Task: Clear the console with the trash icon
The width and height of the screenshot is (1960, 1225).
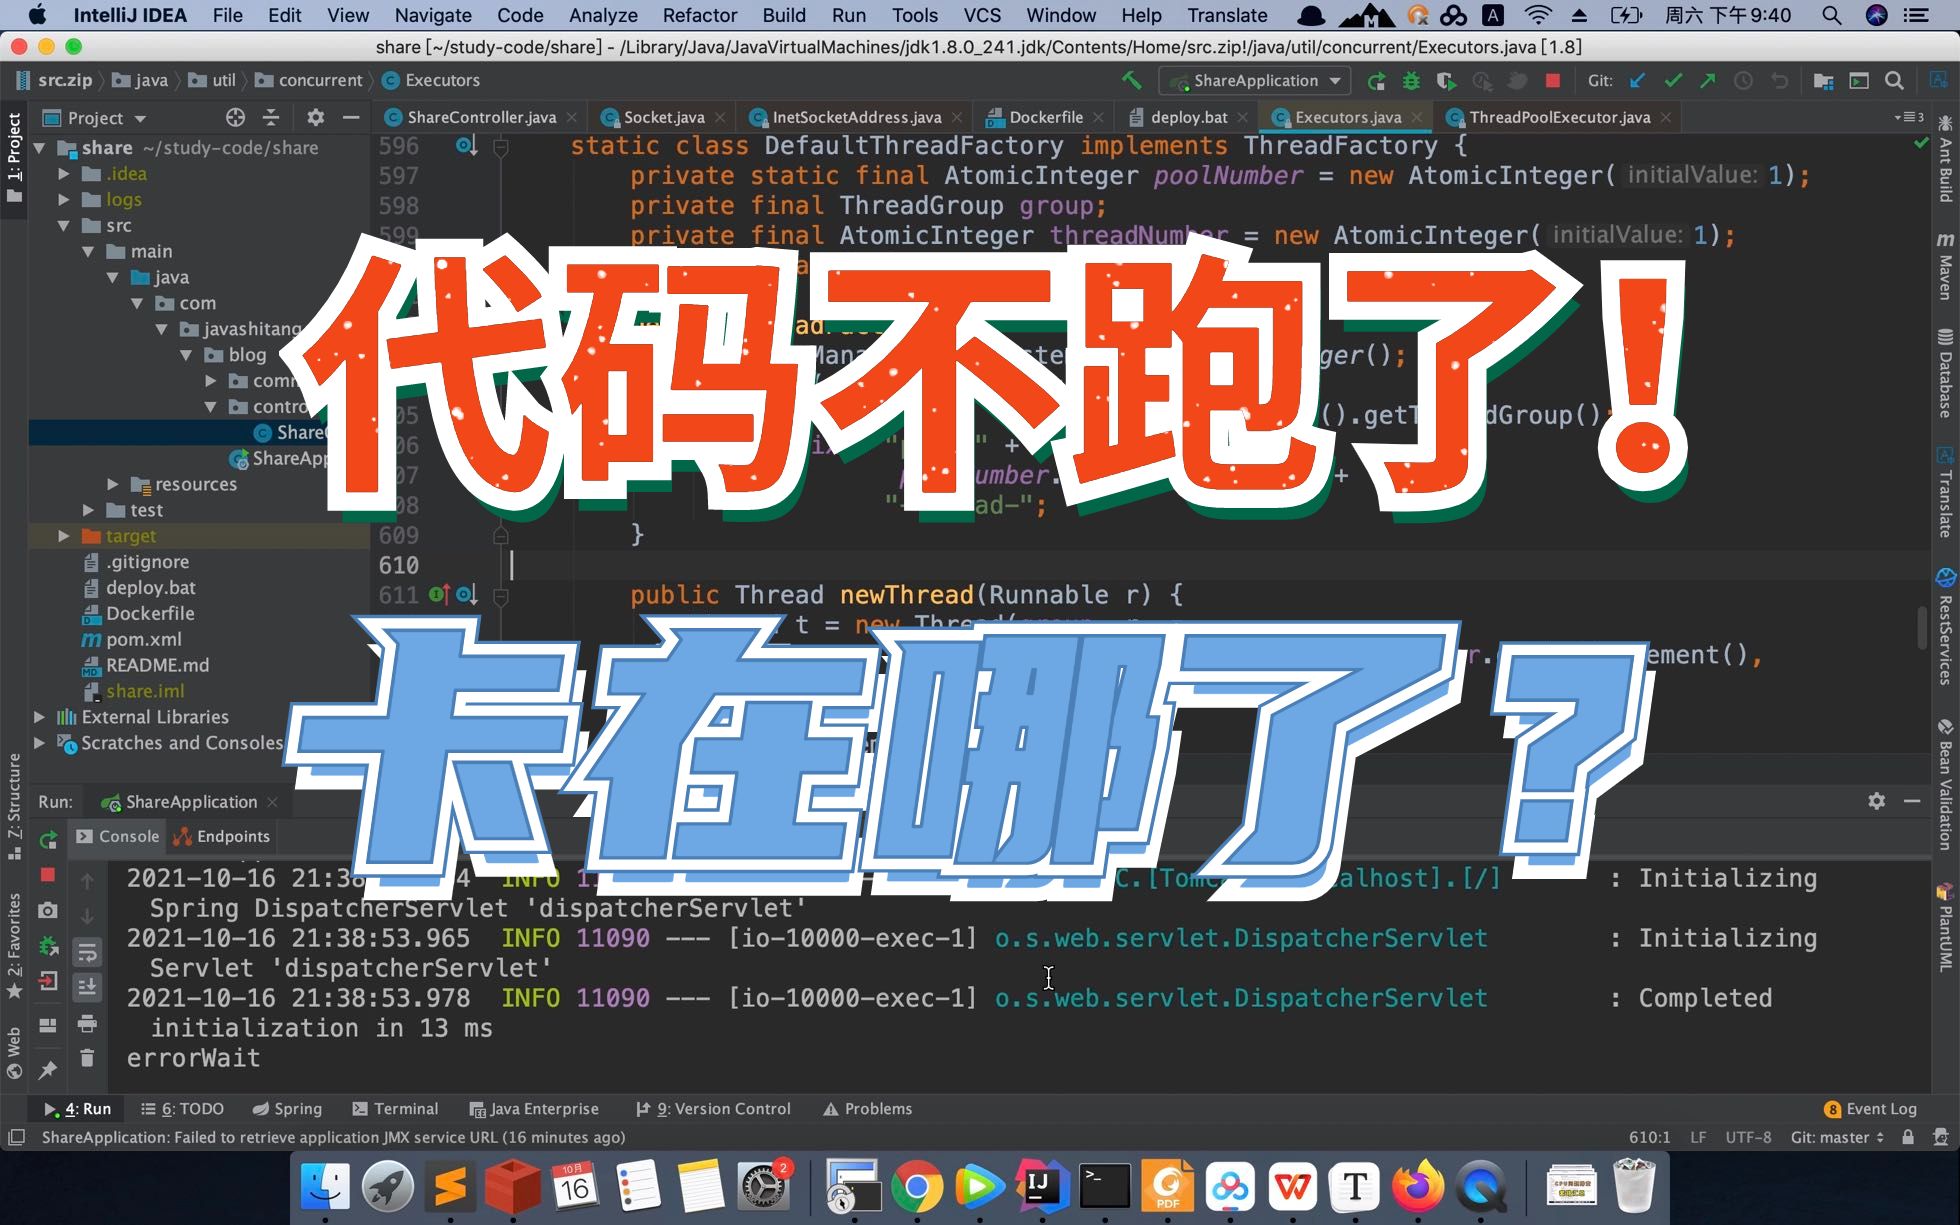Action: coord(87,1058)
